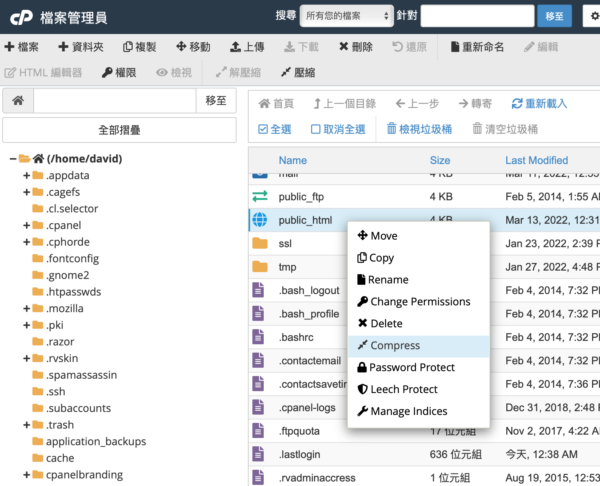The width and height of the screenshot is (600, 486).
Task: Click the tmp folder icon
Action: pyautogui.click(x=260, y=266)
